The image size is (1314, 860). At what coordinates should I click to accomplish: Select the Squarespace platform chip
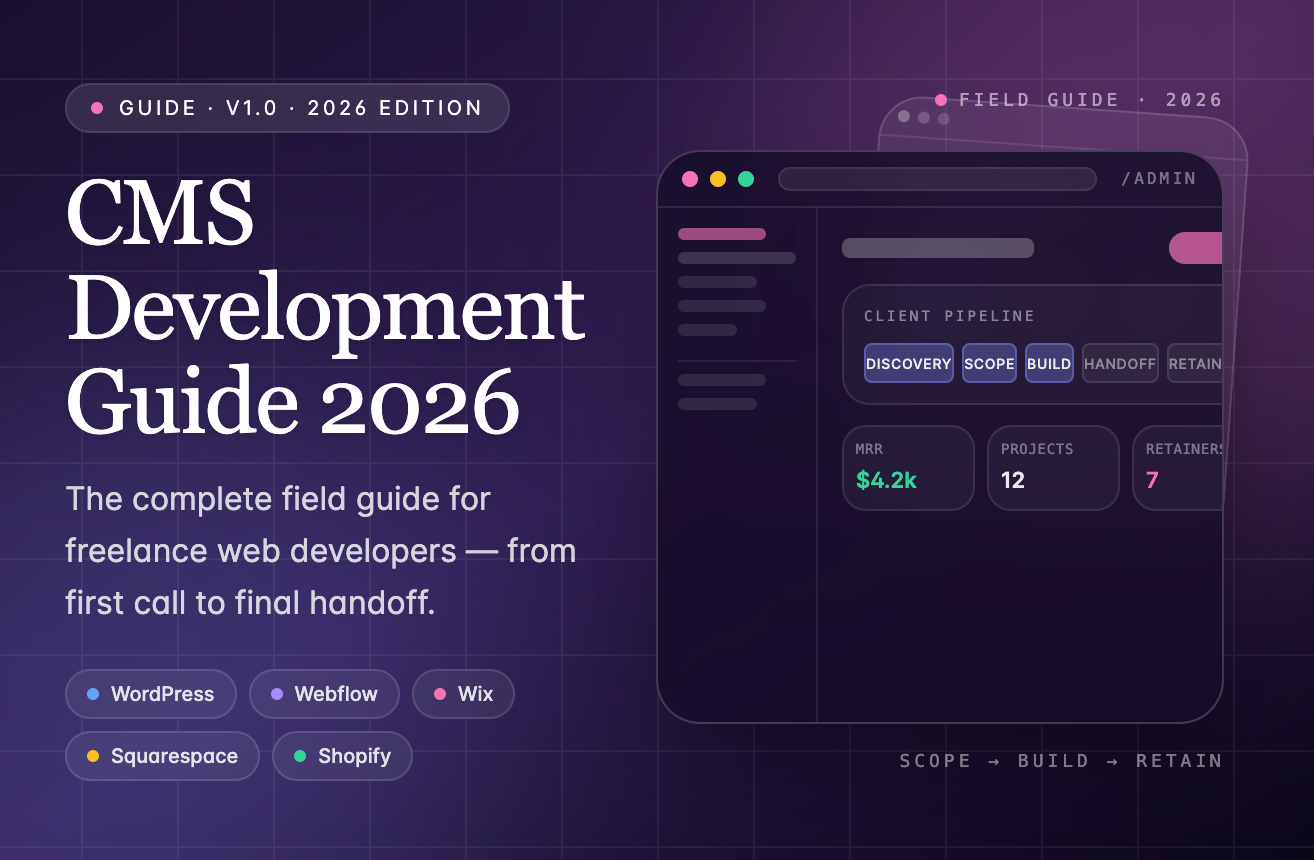pos(162,756)
